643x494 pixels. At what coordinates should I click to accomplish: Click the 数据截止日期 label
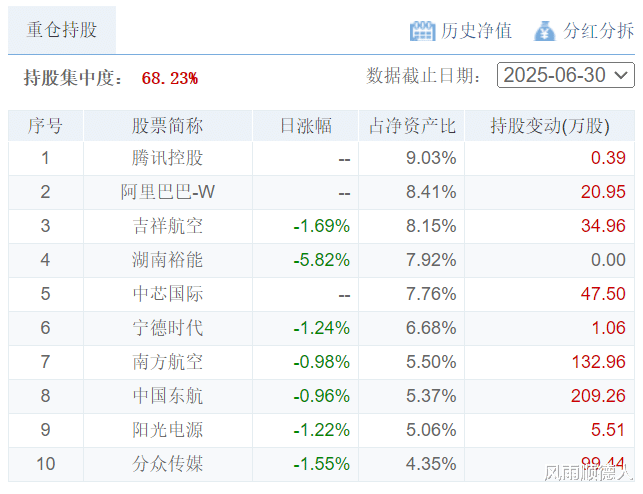(x=423, y=76)
